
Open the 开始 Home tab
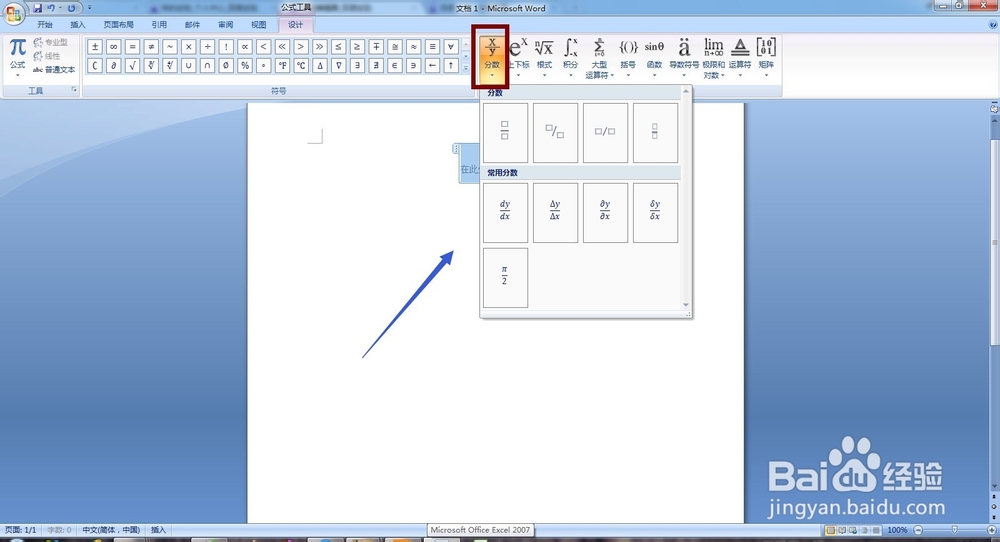tap(45, 25)
